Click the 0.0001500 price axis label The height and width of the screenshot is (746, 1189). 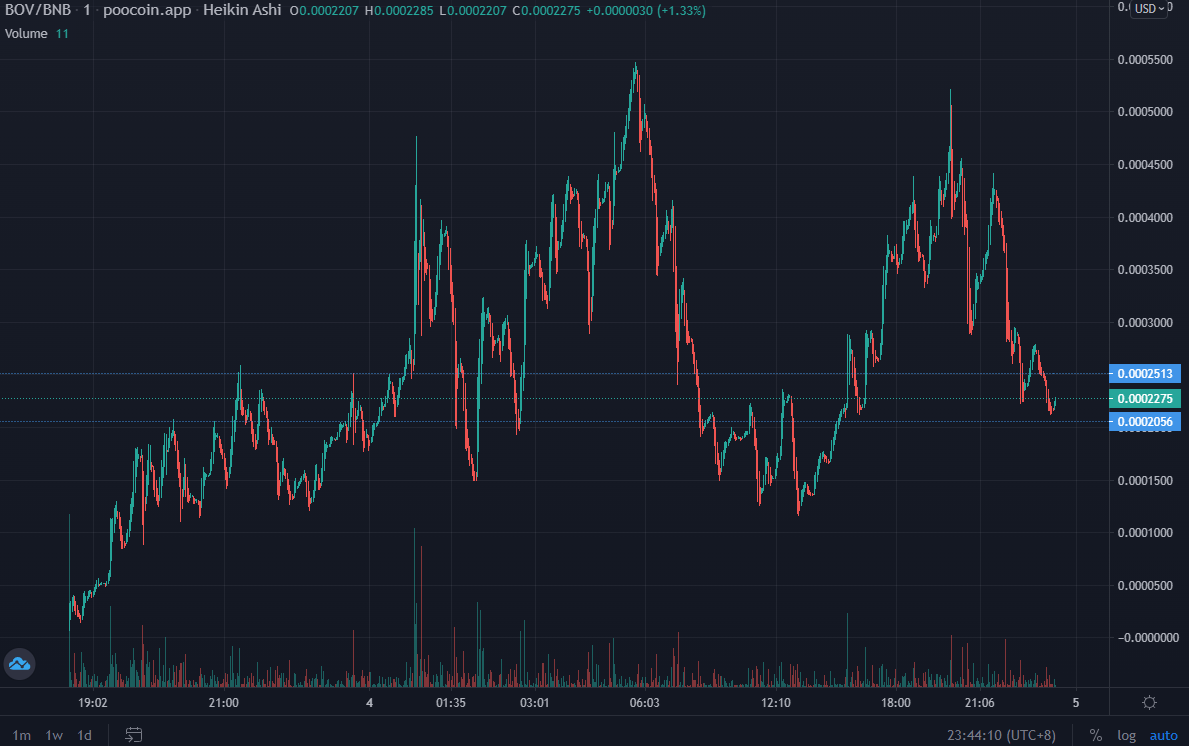click(1145, 481)
